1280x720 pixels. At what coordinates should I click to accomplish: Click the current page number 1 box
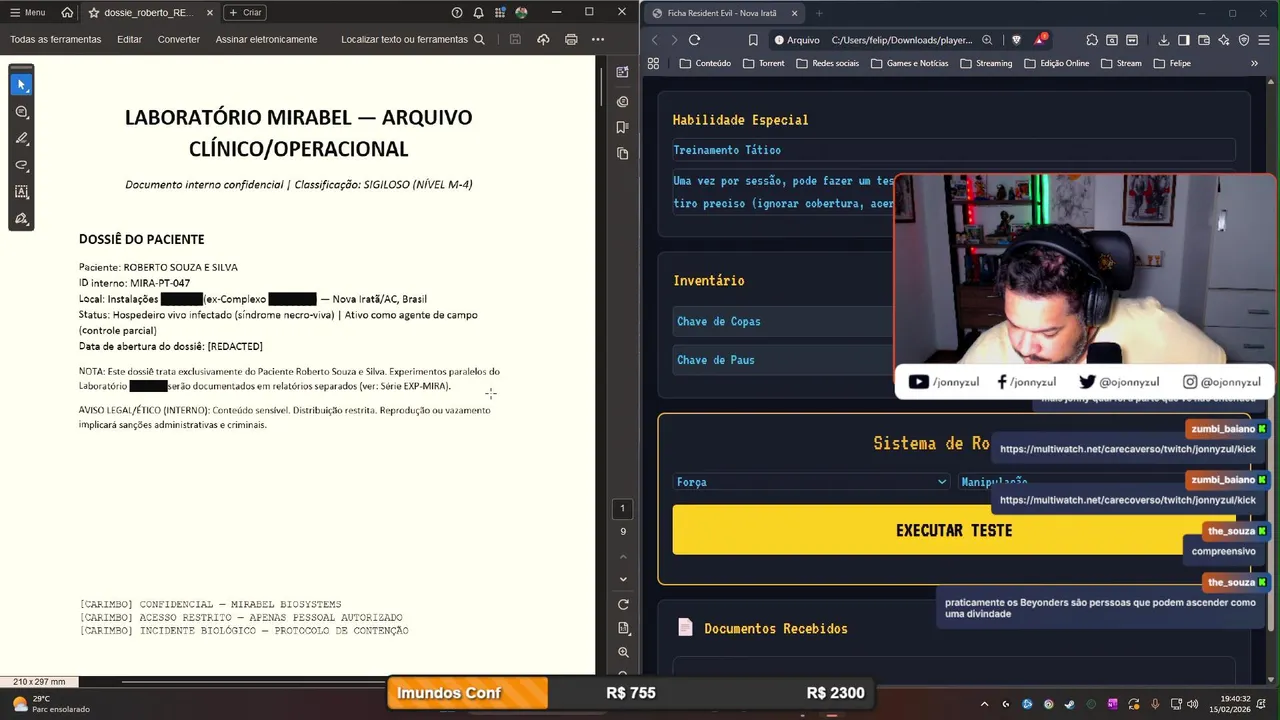click(x=622, y=508)
